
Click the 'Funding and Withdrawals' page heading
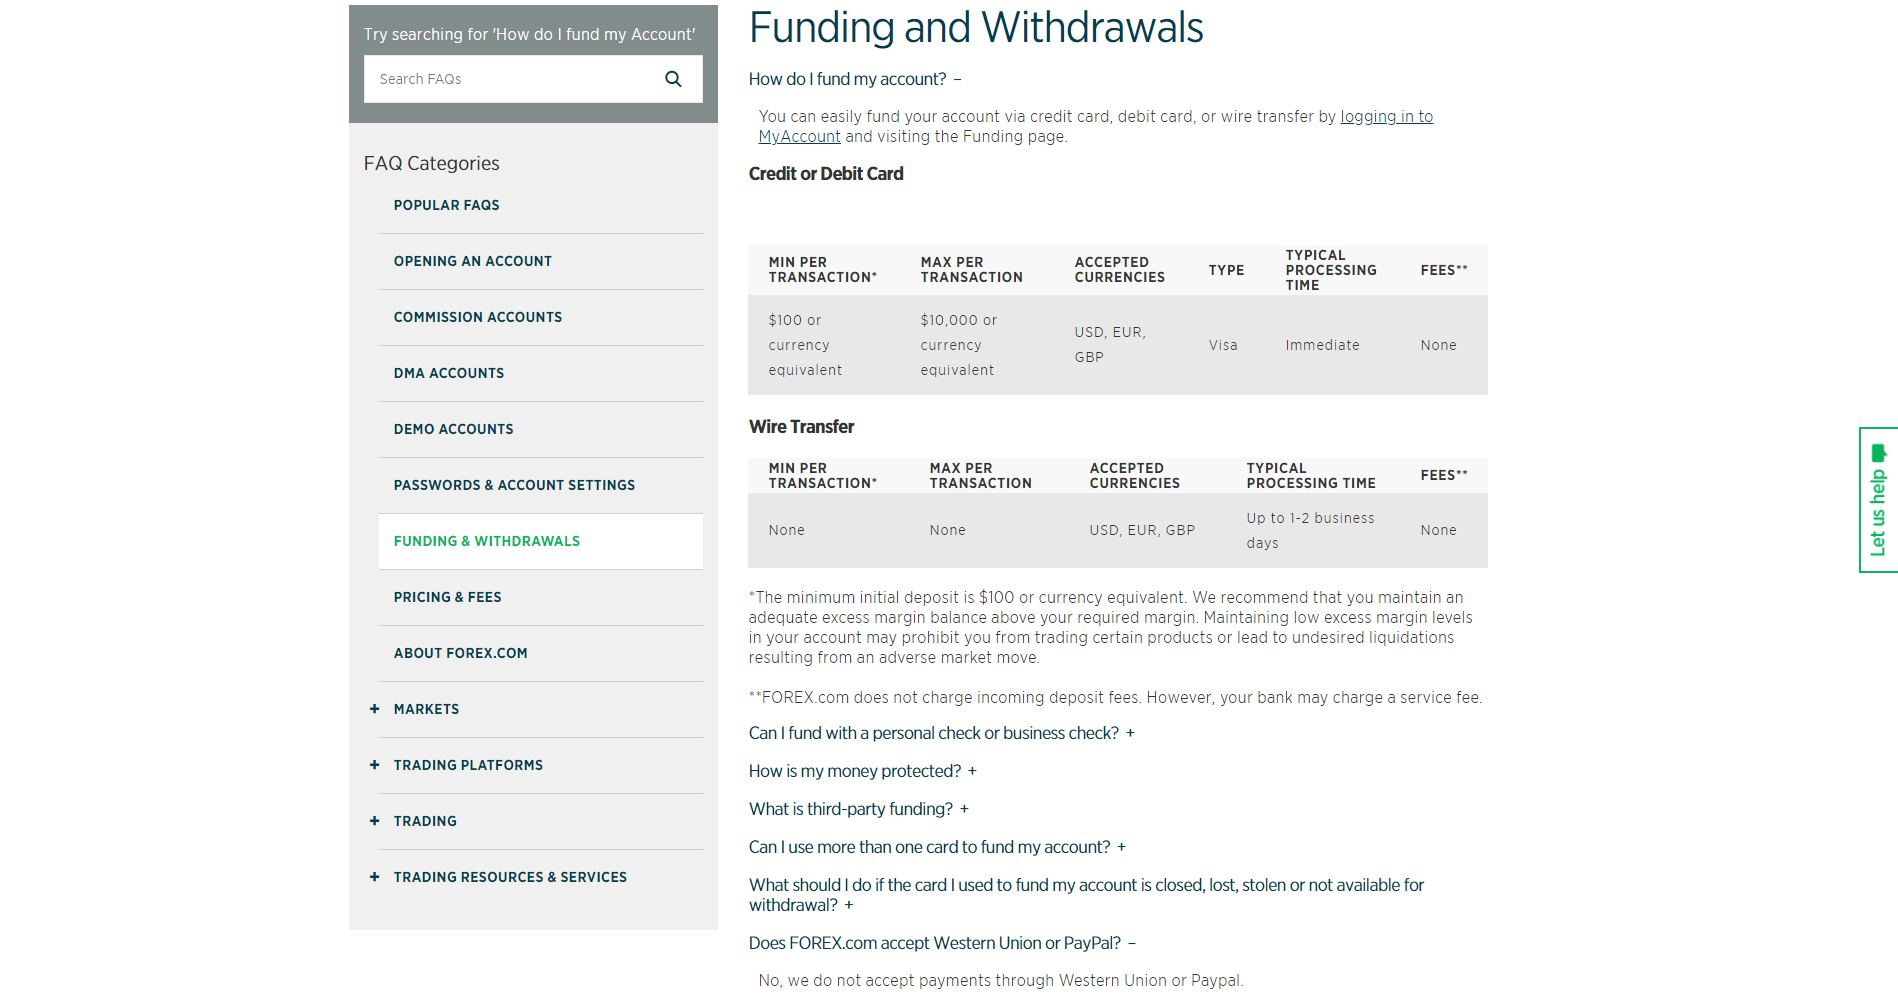coord(976,27)
